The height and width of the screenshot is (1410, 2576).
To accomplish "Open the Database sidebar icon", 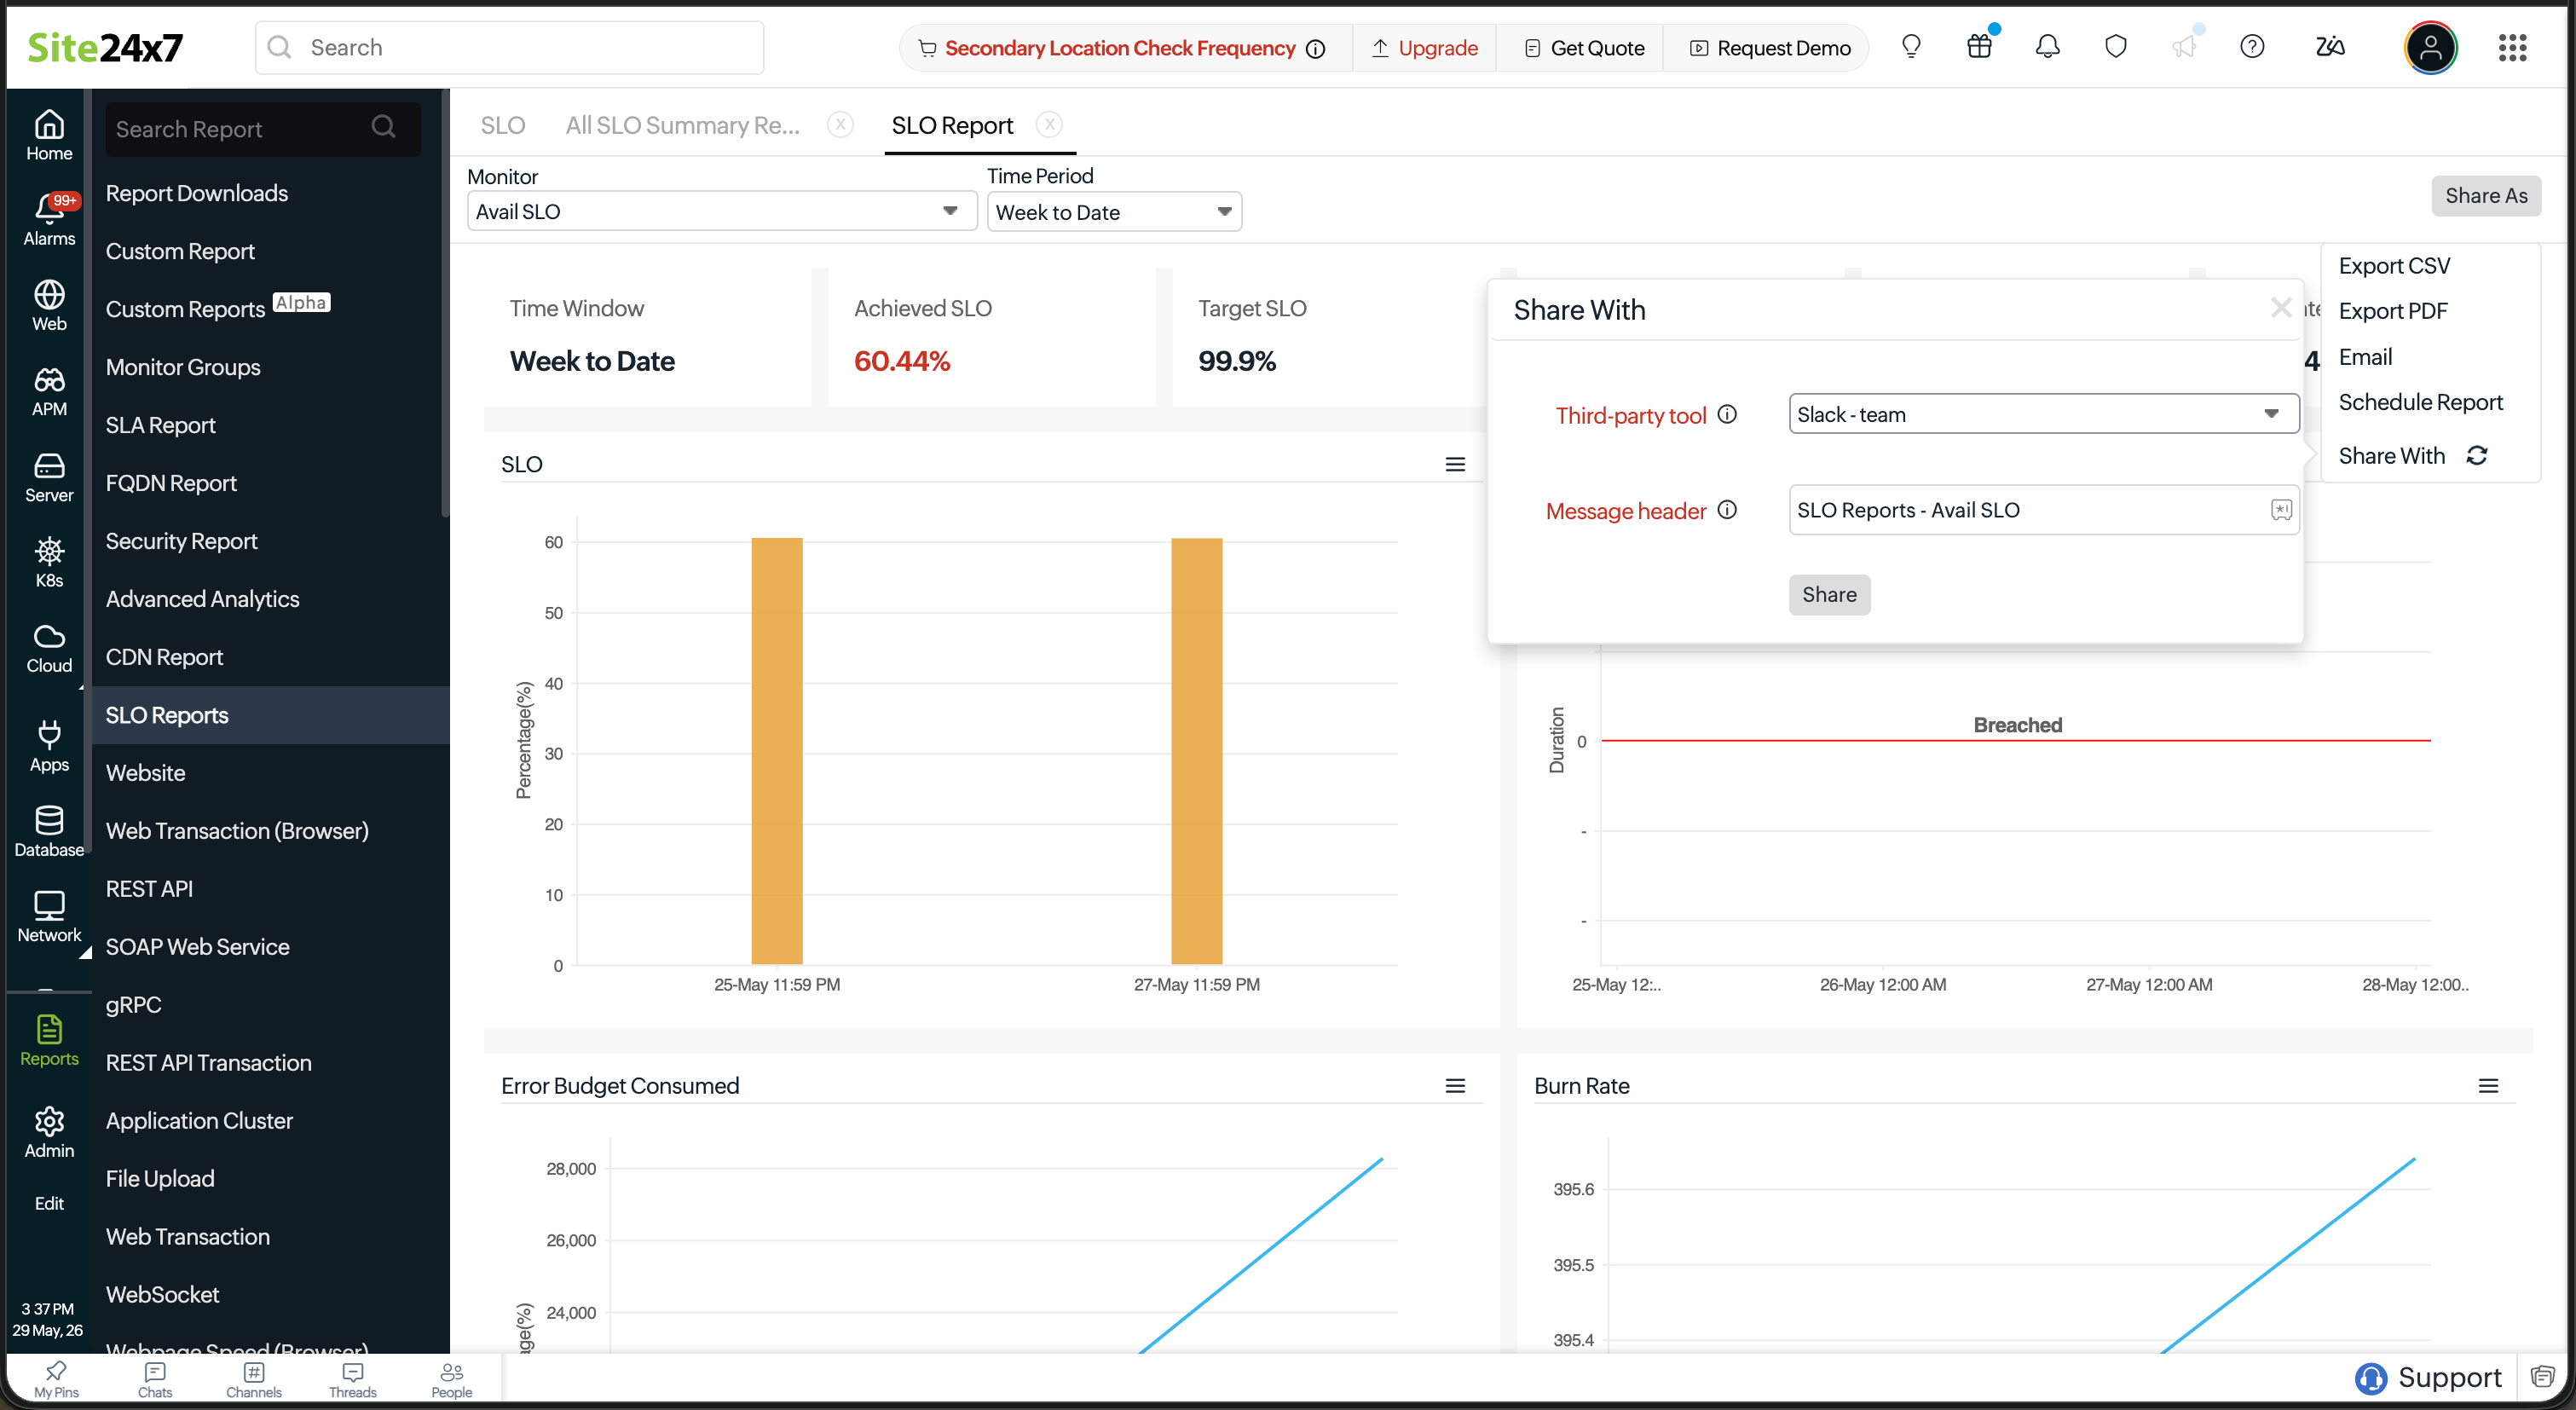I will (49, 831).
